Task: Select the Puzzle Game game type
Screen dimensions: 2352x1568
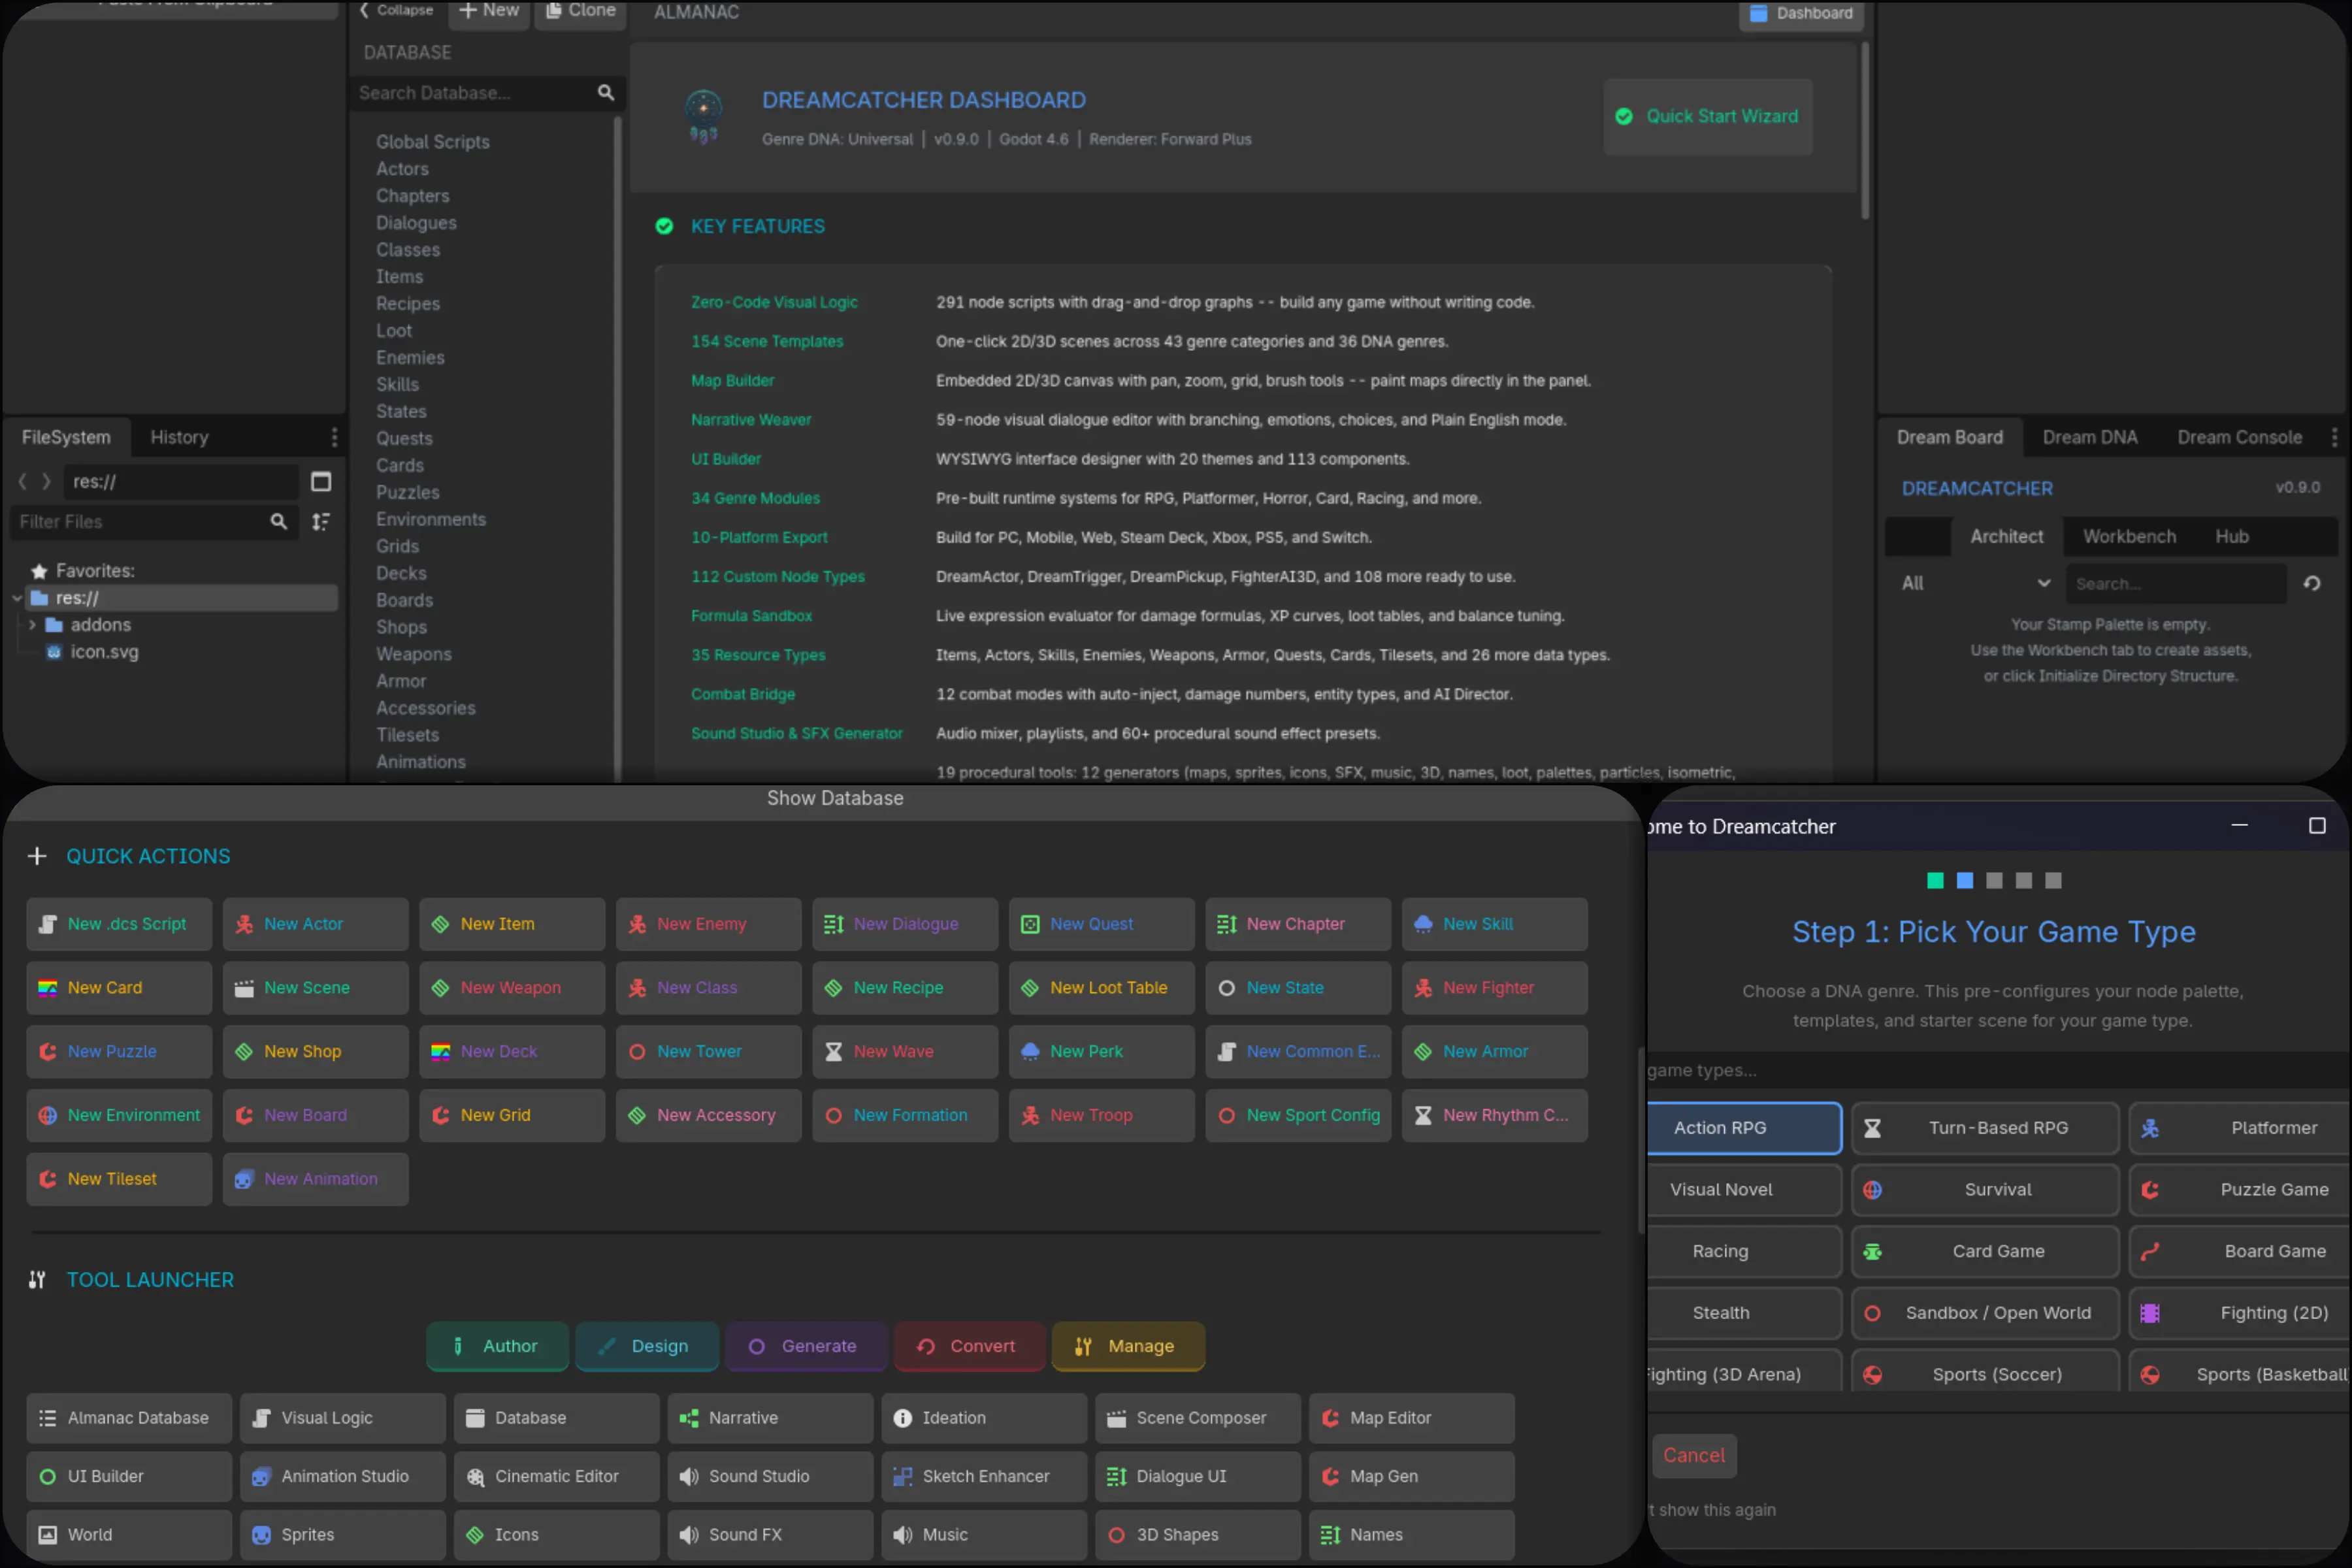Action: [x=2240, y=1190]
